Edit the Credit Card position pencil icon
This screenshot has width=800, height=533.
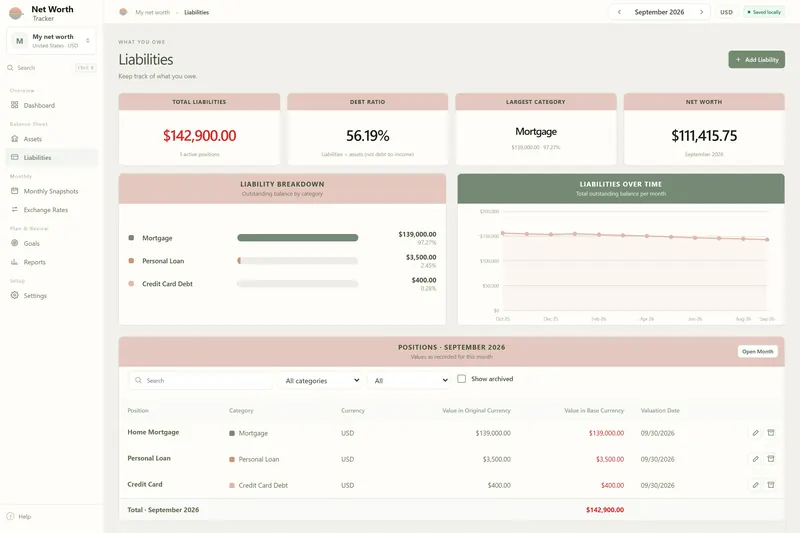pos(756,485)
